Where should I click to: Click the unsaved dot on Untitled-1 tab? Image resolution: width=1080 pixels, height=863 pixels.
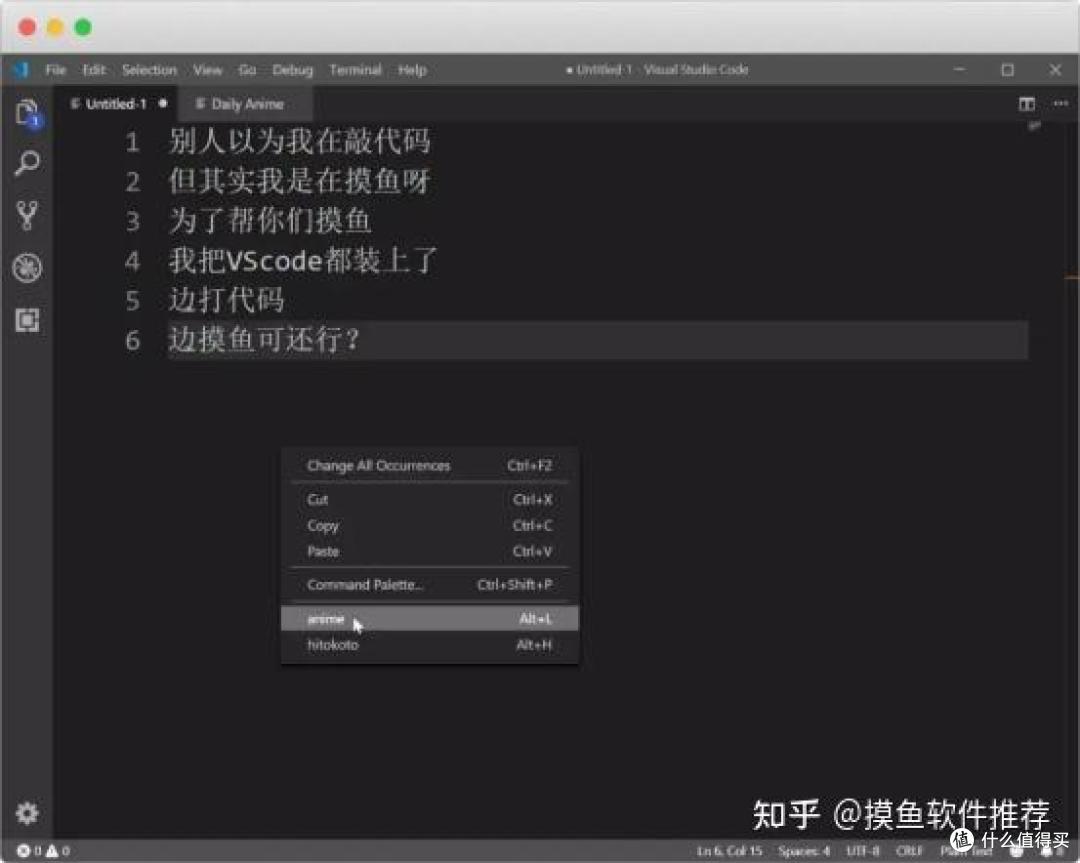click(163, 103)
